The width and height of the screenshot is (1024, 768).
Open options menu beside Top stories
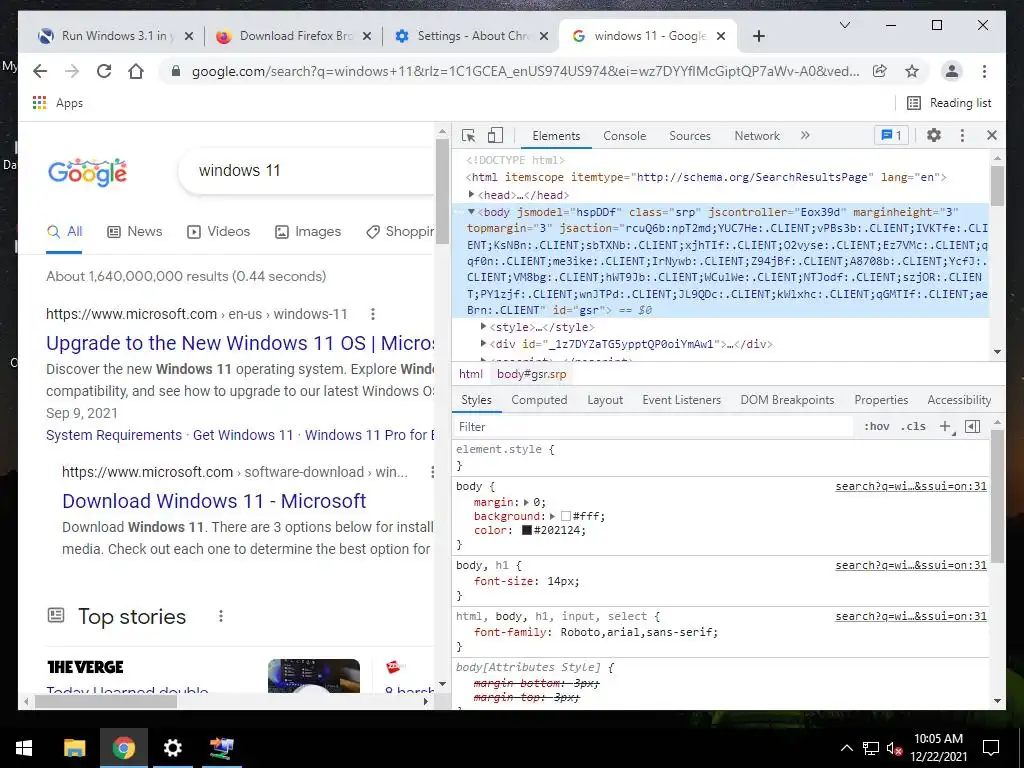click(x=221, y=616)
